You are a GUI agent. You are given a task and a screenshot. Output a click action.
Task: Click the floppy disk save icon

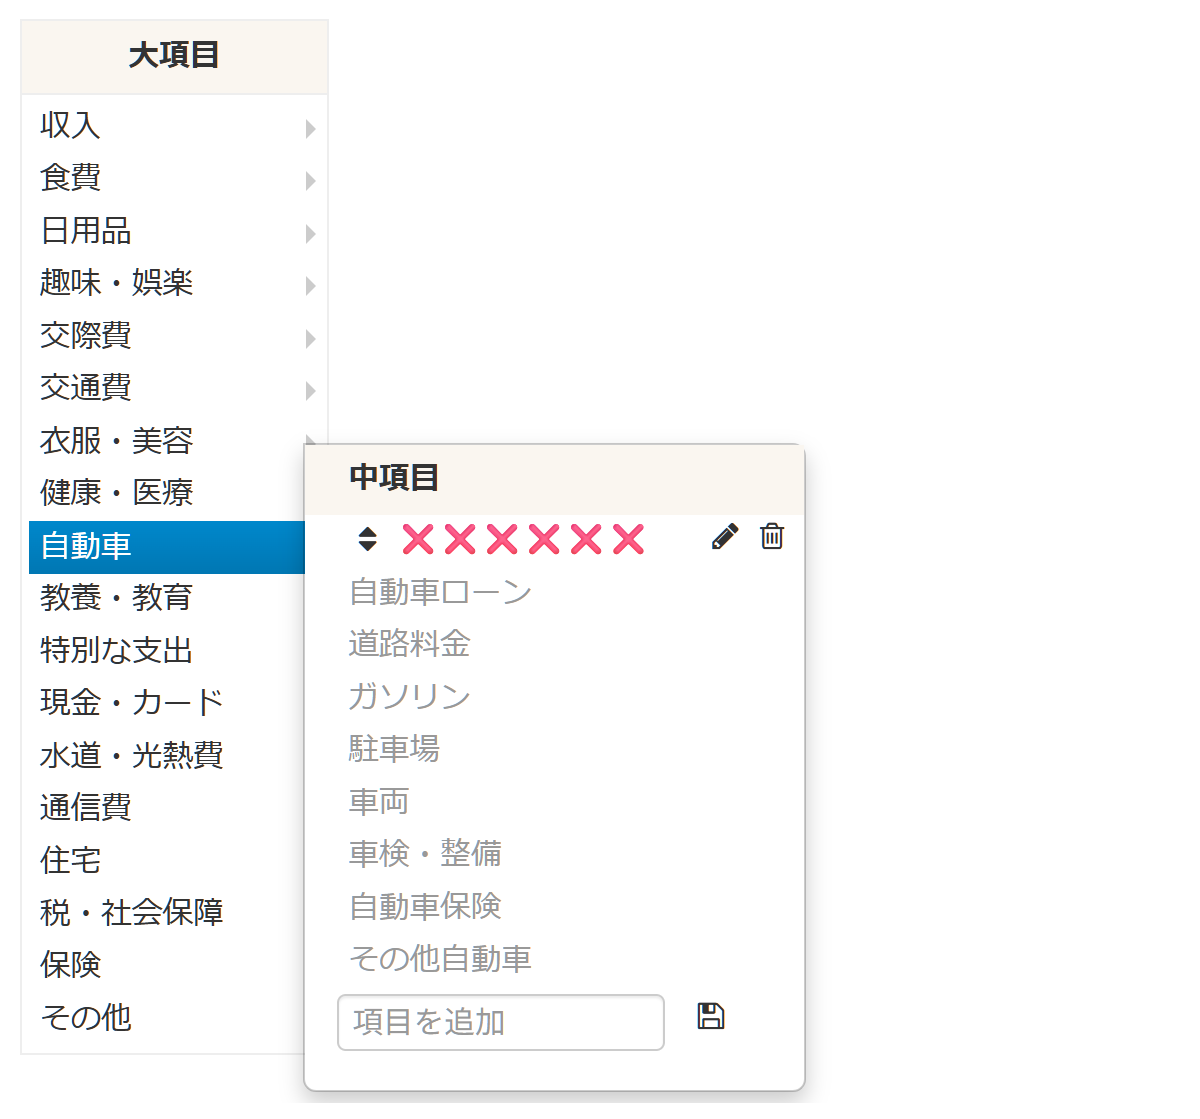pyautogui.click(x=711, y=1017)
